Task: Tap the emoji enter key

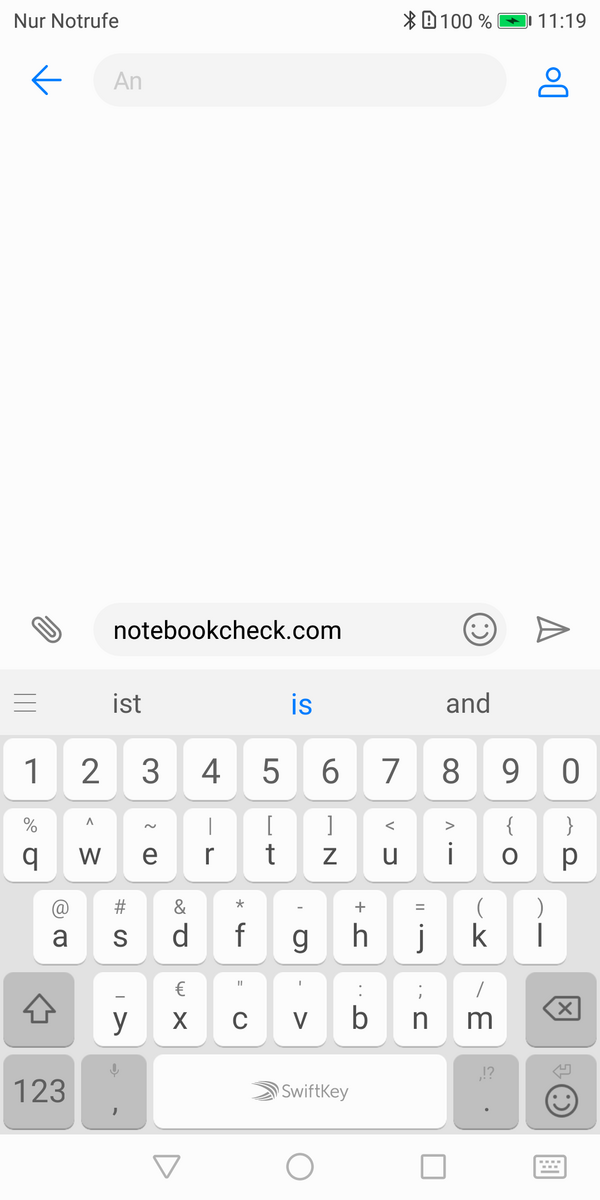Action: (561, 1091)
